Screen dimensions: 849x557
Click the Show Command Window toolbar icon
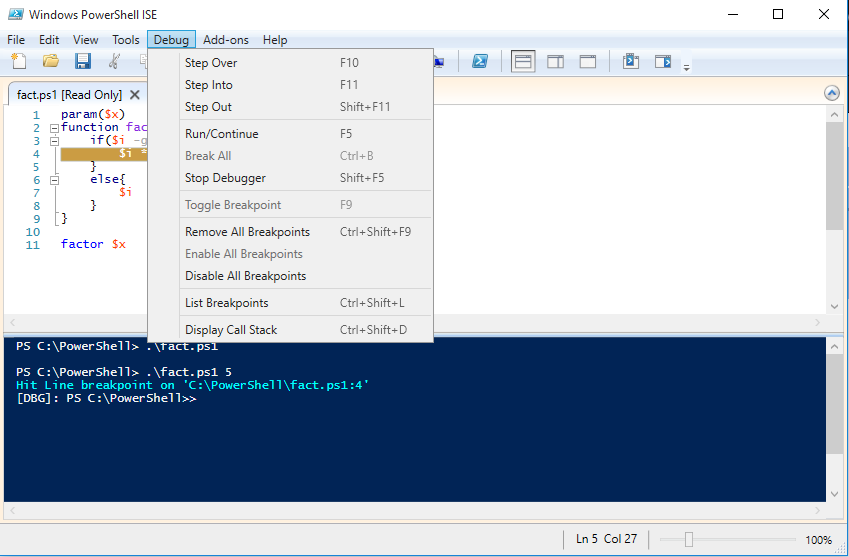pos(630,62)
